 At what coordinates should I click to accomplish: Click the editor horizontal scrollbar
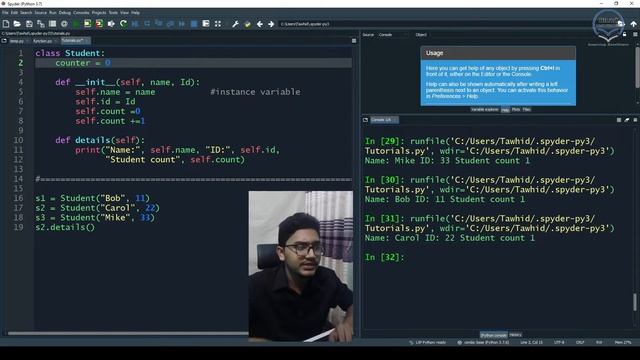point(127,333)
